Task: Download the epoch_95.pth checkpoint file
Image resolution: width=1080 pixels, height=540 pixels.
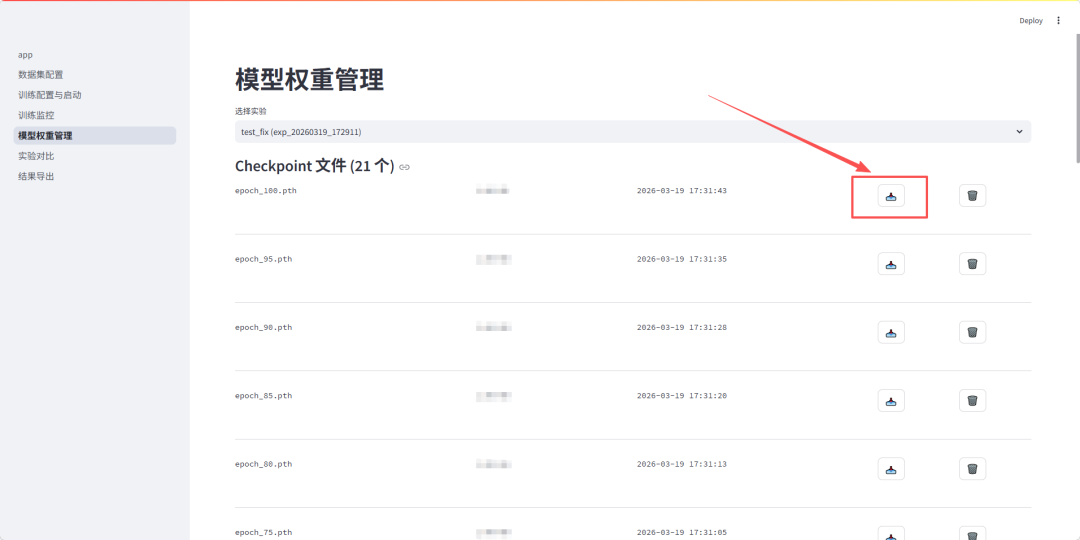Action: [x=891, y=264]
